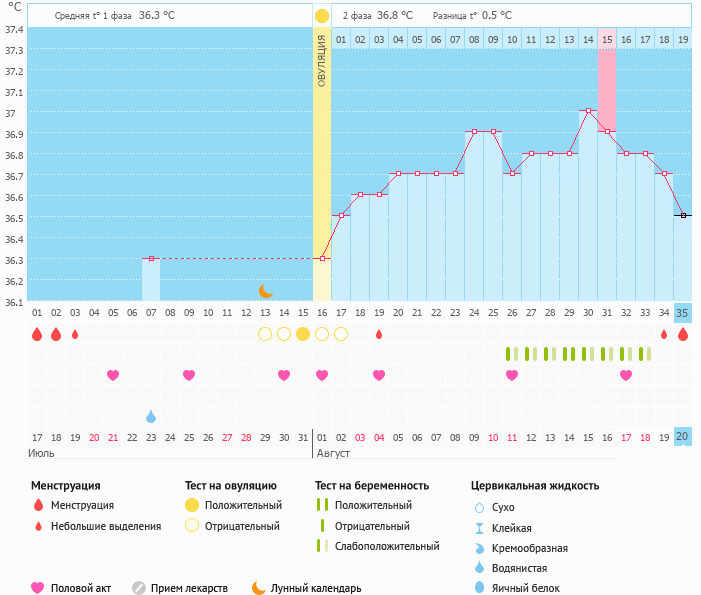Click the pink highlighted column under day 15

(x=606, y=90)
